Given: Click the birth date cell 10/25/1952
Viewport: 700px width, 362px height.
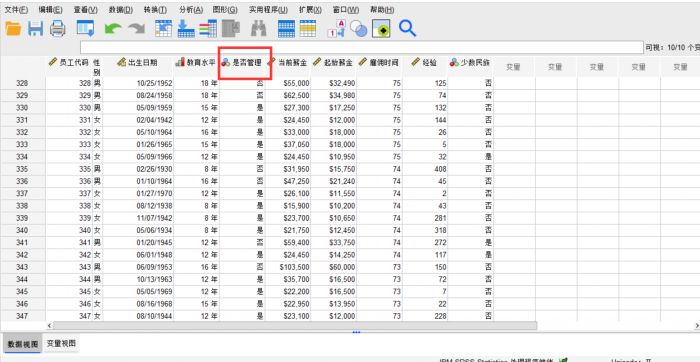Looking at the screenshot, I should pos(138,83).
